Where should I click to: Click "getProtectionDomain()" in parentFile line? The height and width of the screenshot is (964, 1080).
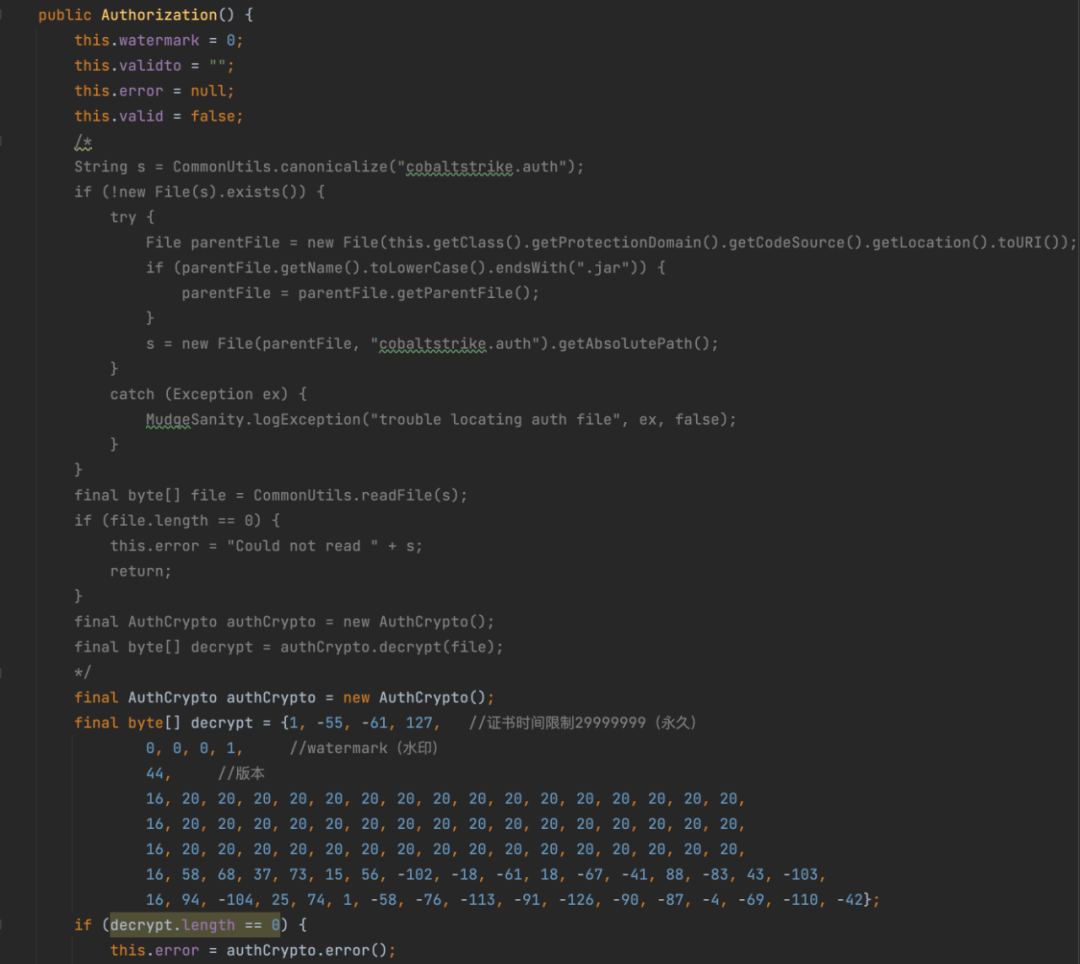(x=625, y=242)
